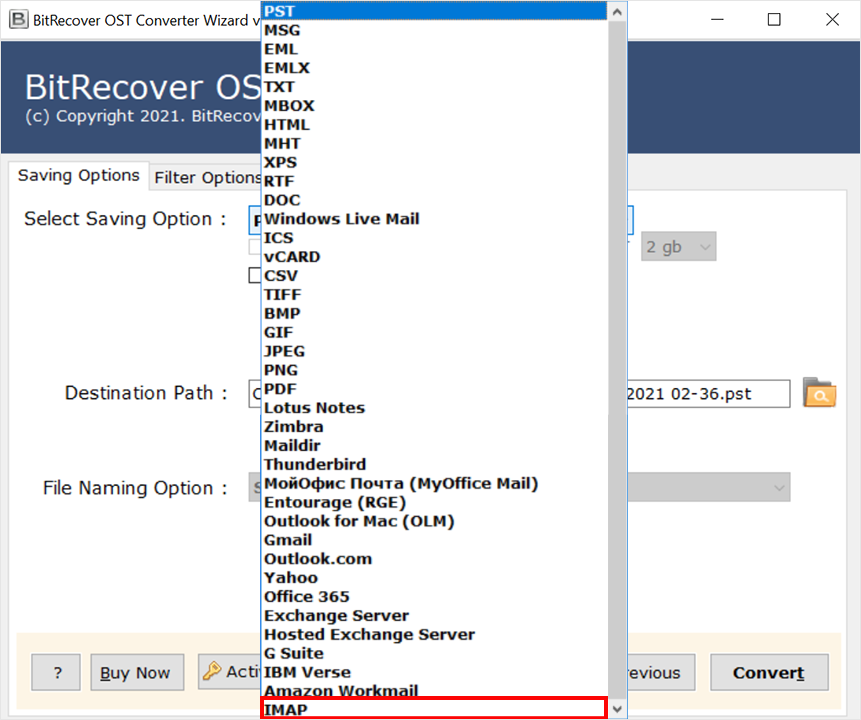Select EMLX saving option
This screenshot has height=720, width=861.
point(434,68)
